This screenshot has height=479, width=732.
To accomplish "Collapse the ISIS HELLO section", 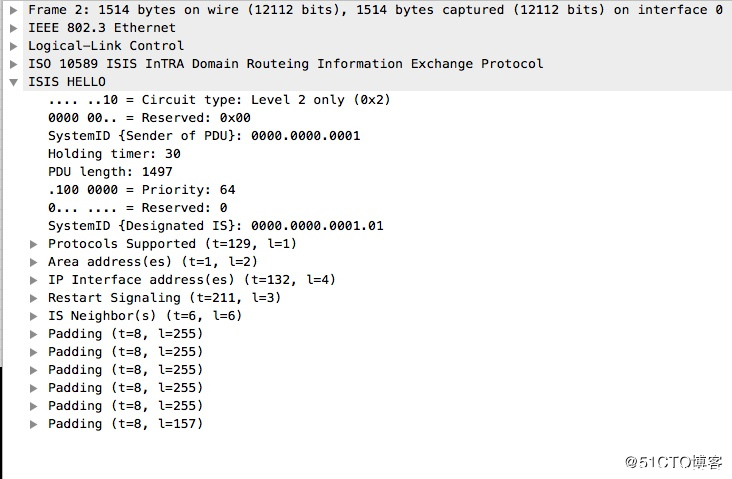I will (x=14, y=82).
